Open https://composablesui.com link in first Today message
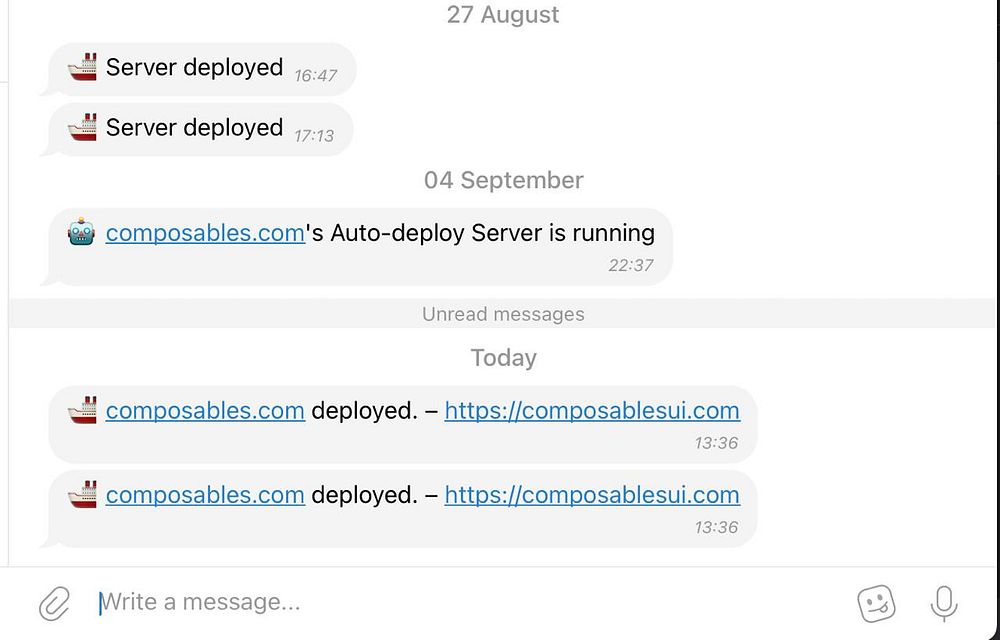The image size is (1000, 640). pos(592,410)
